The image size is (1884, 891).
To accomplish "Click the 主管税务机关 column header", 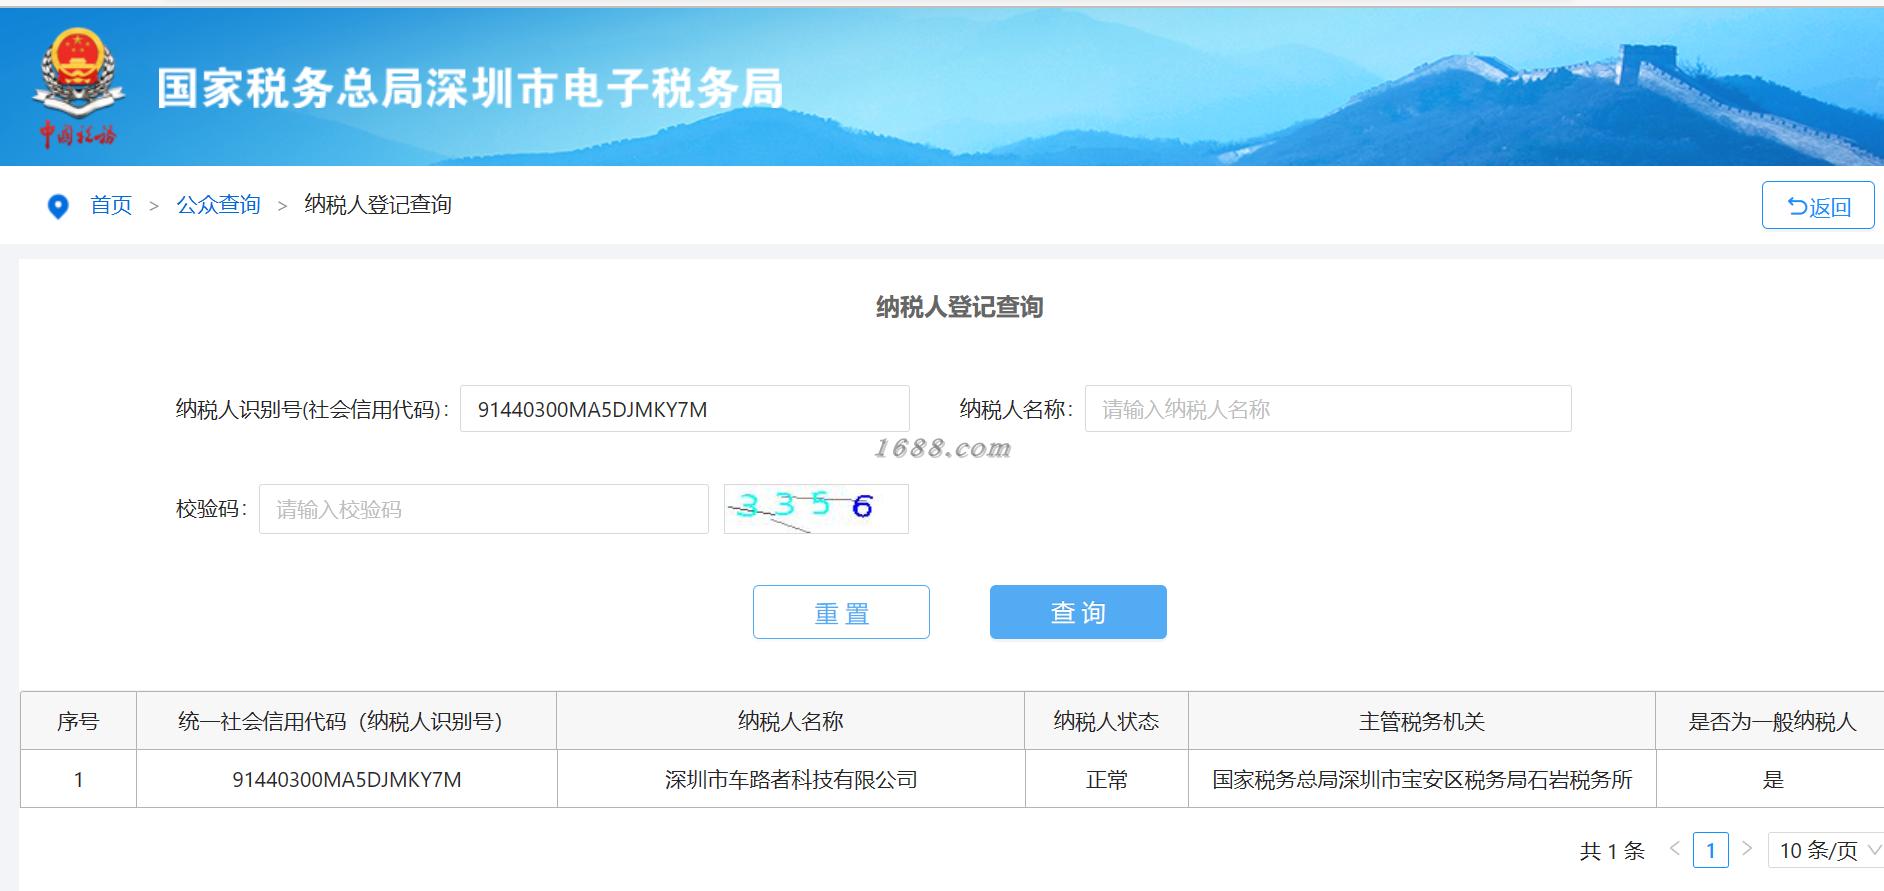I will tap(1422, 721).
